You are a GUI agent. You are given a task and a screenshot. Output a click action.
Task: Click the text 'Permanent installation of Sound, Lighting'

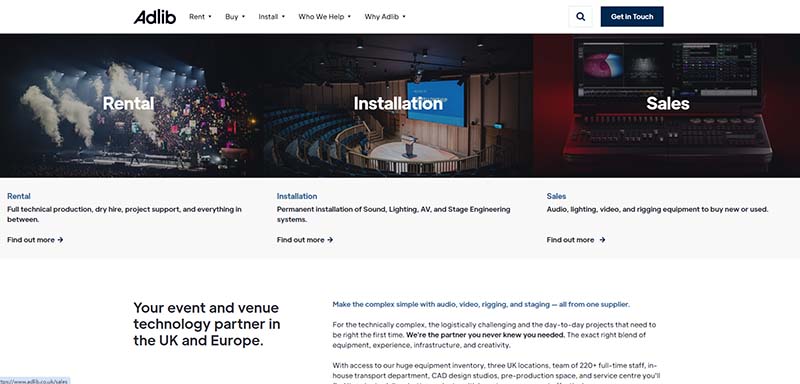point(344,209)
